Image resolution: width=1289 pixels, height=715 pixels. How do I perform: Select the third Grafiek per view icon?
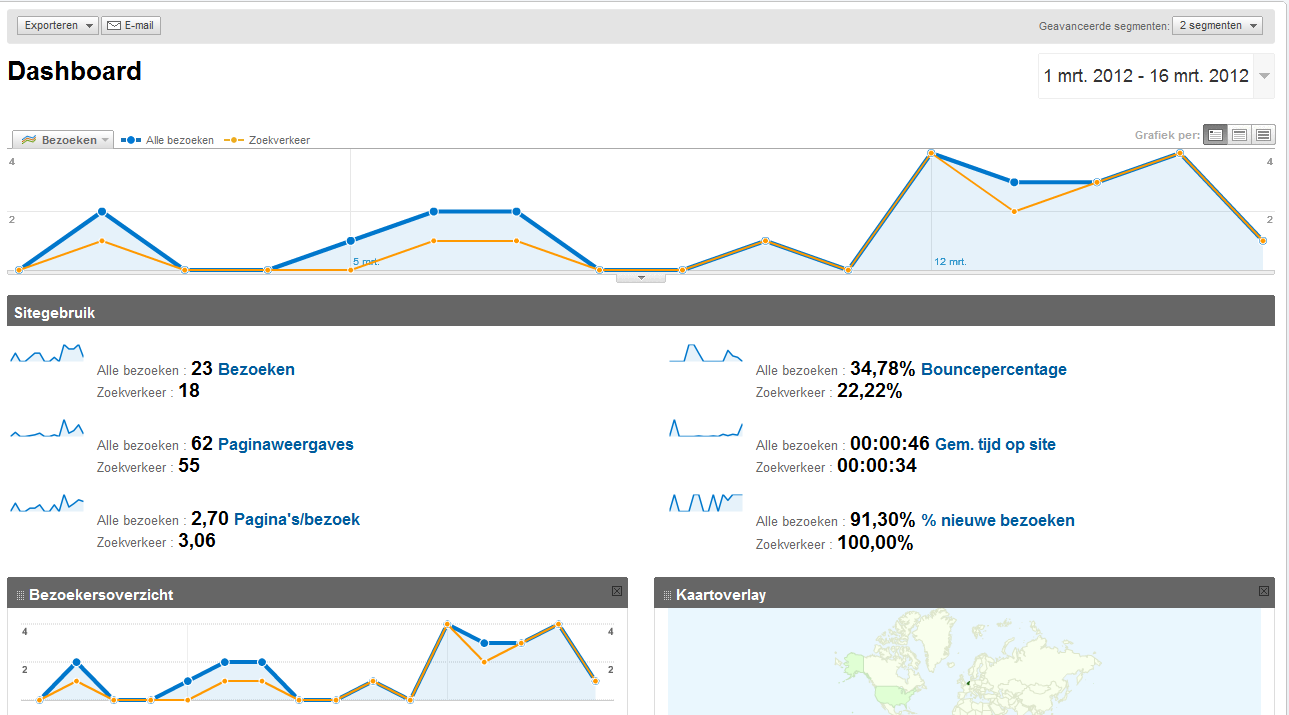coord(1263,135)
